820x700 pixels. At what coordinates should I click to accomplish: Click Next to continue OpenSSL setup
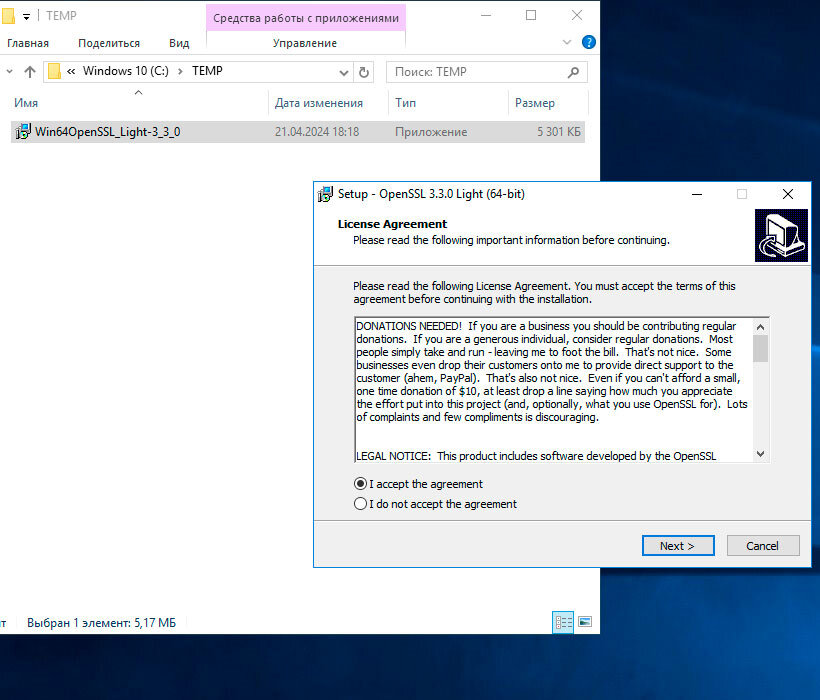(678, 546)
